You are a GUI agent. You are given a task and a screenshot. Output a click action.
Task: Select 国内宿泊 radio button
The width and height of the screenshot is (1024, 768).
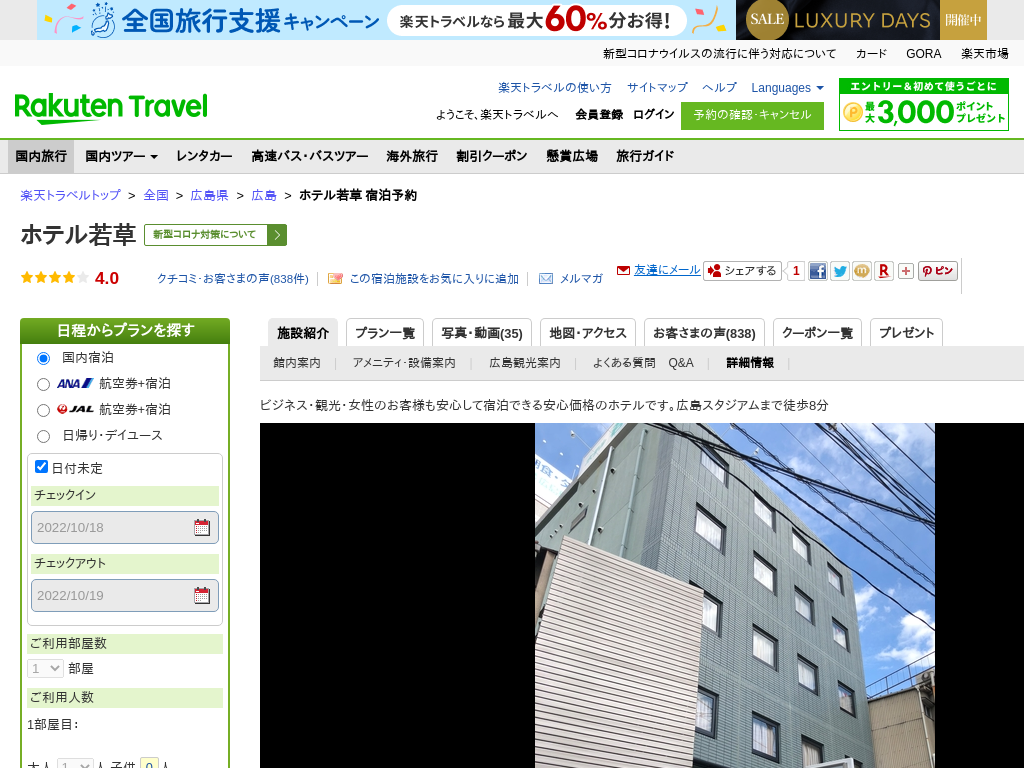(x=43, y=358)
